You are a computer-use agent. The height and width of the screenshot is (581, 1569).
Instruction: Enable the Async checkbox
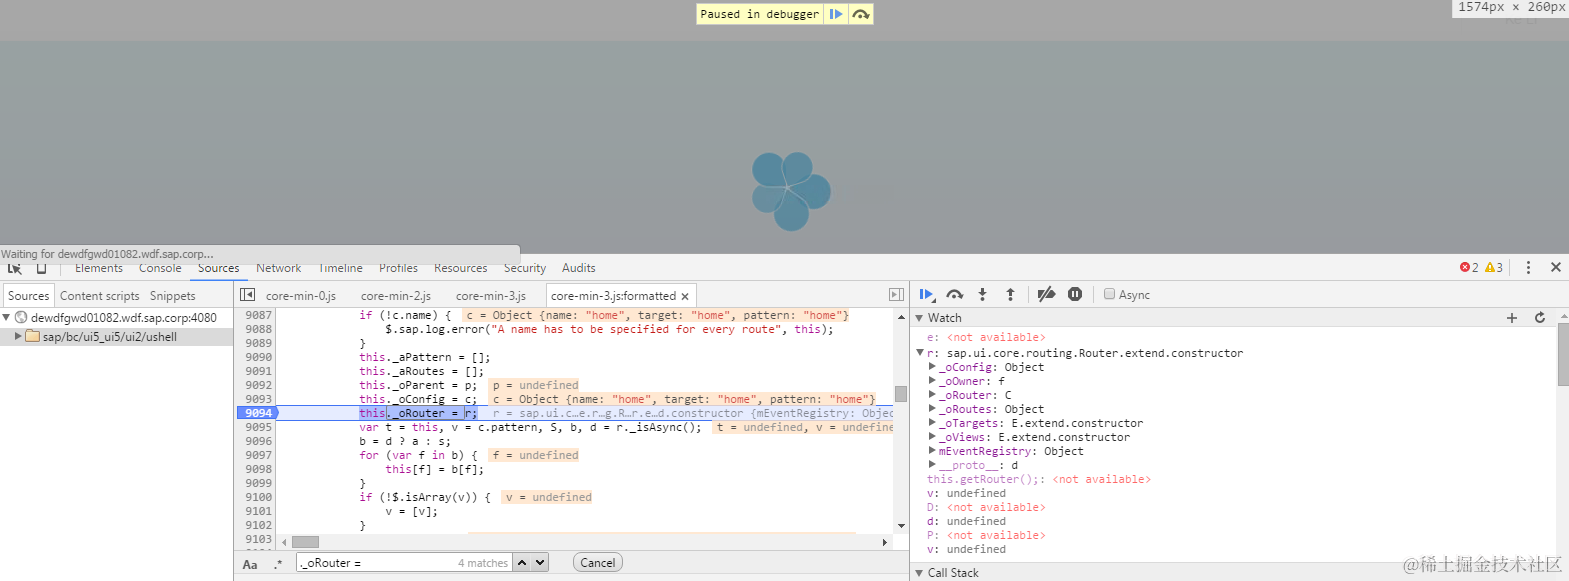(1109, 294)
